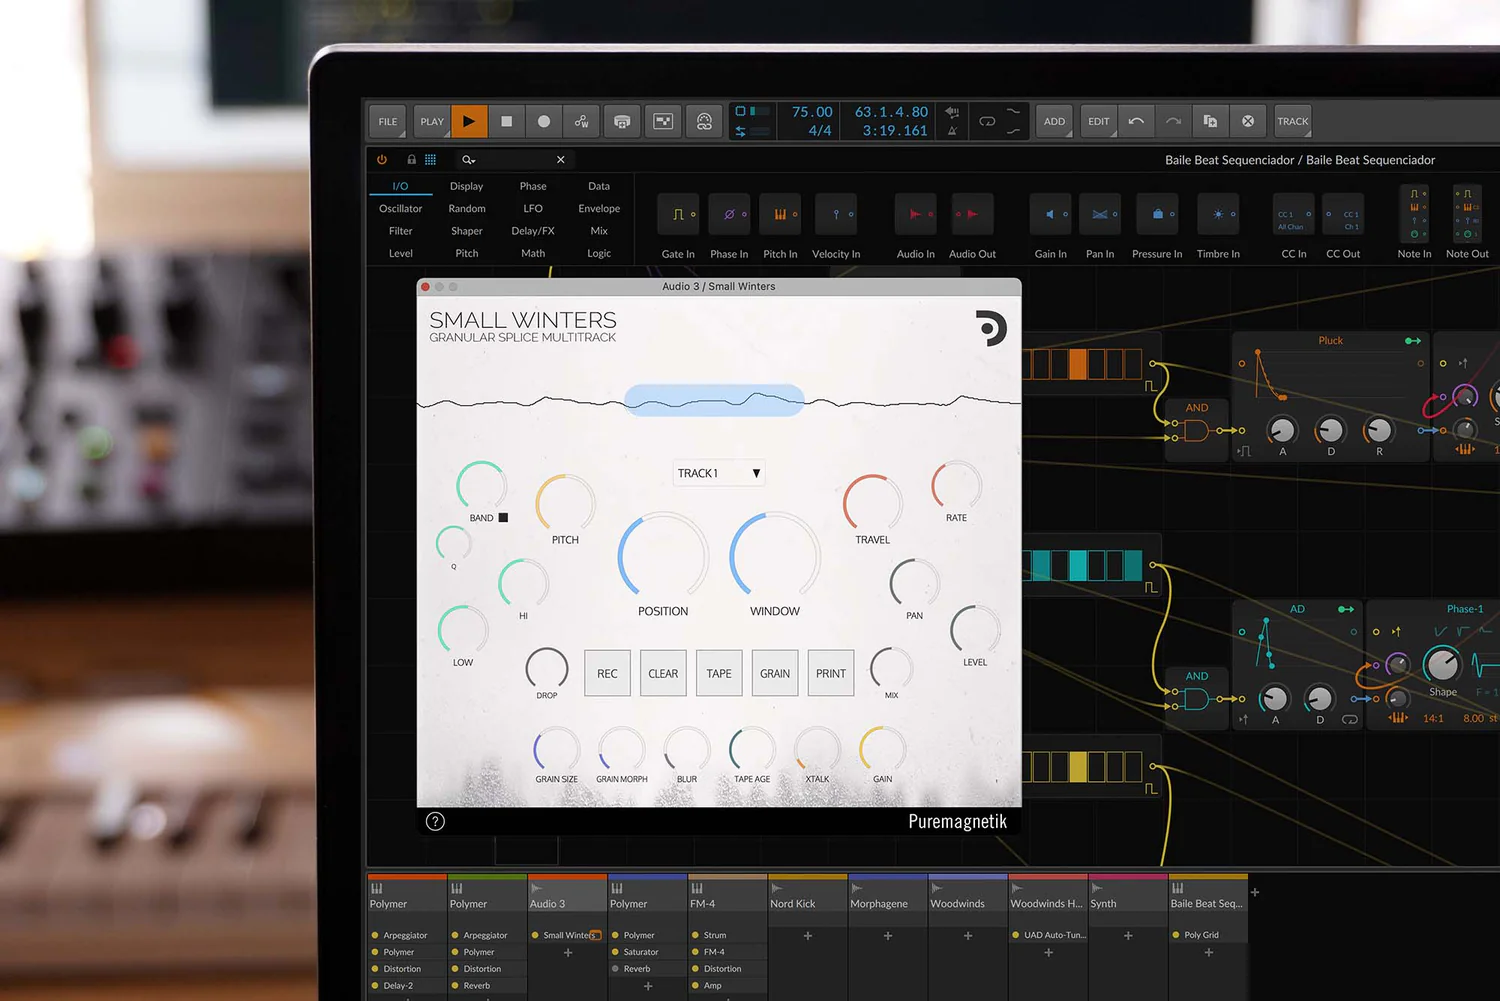
Task: Select the I/O module category
Action: [x=400, y=186]
